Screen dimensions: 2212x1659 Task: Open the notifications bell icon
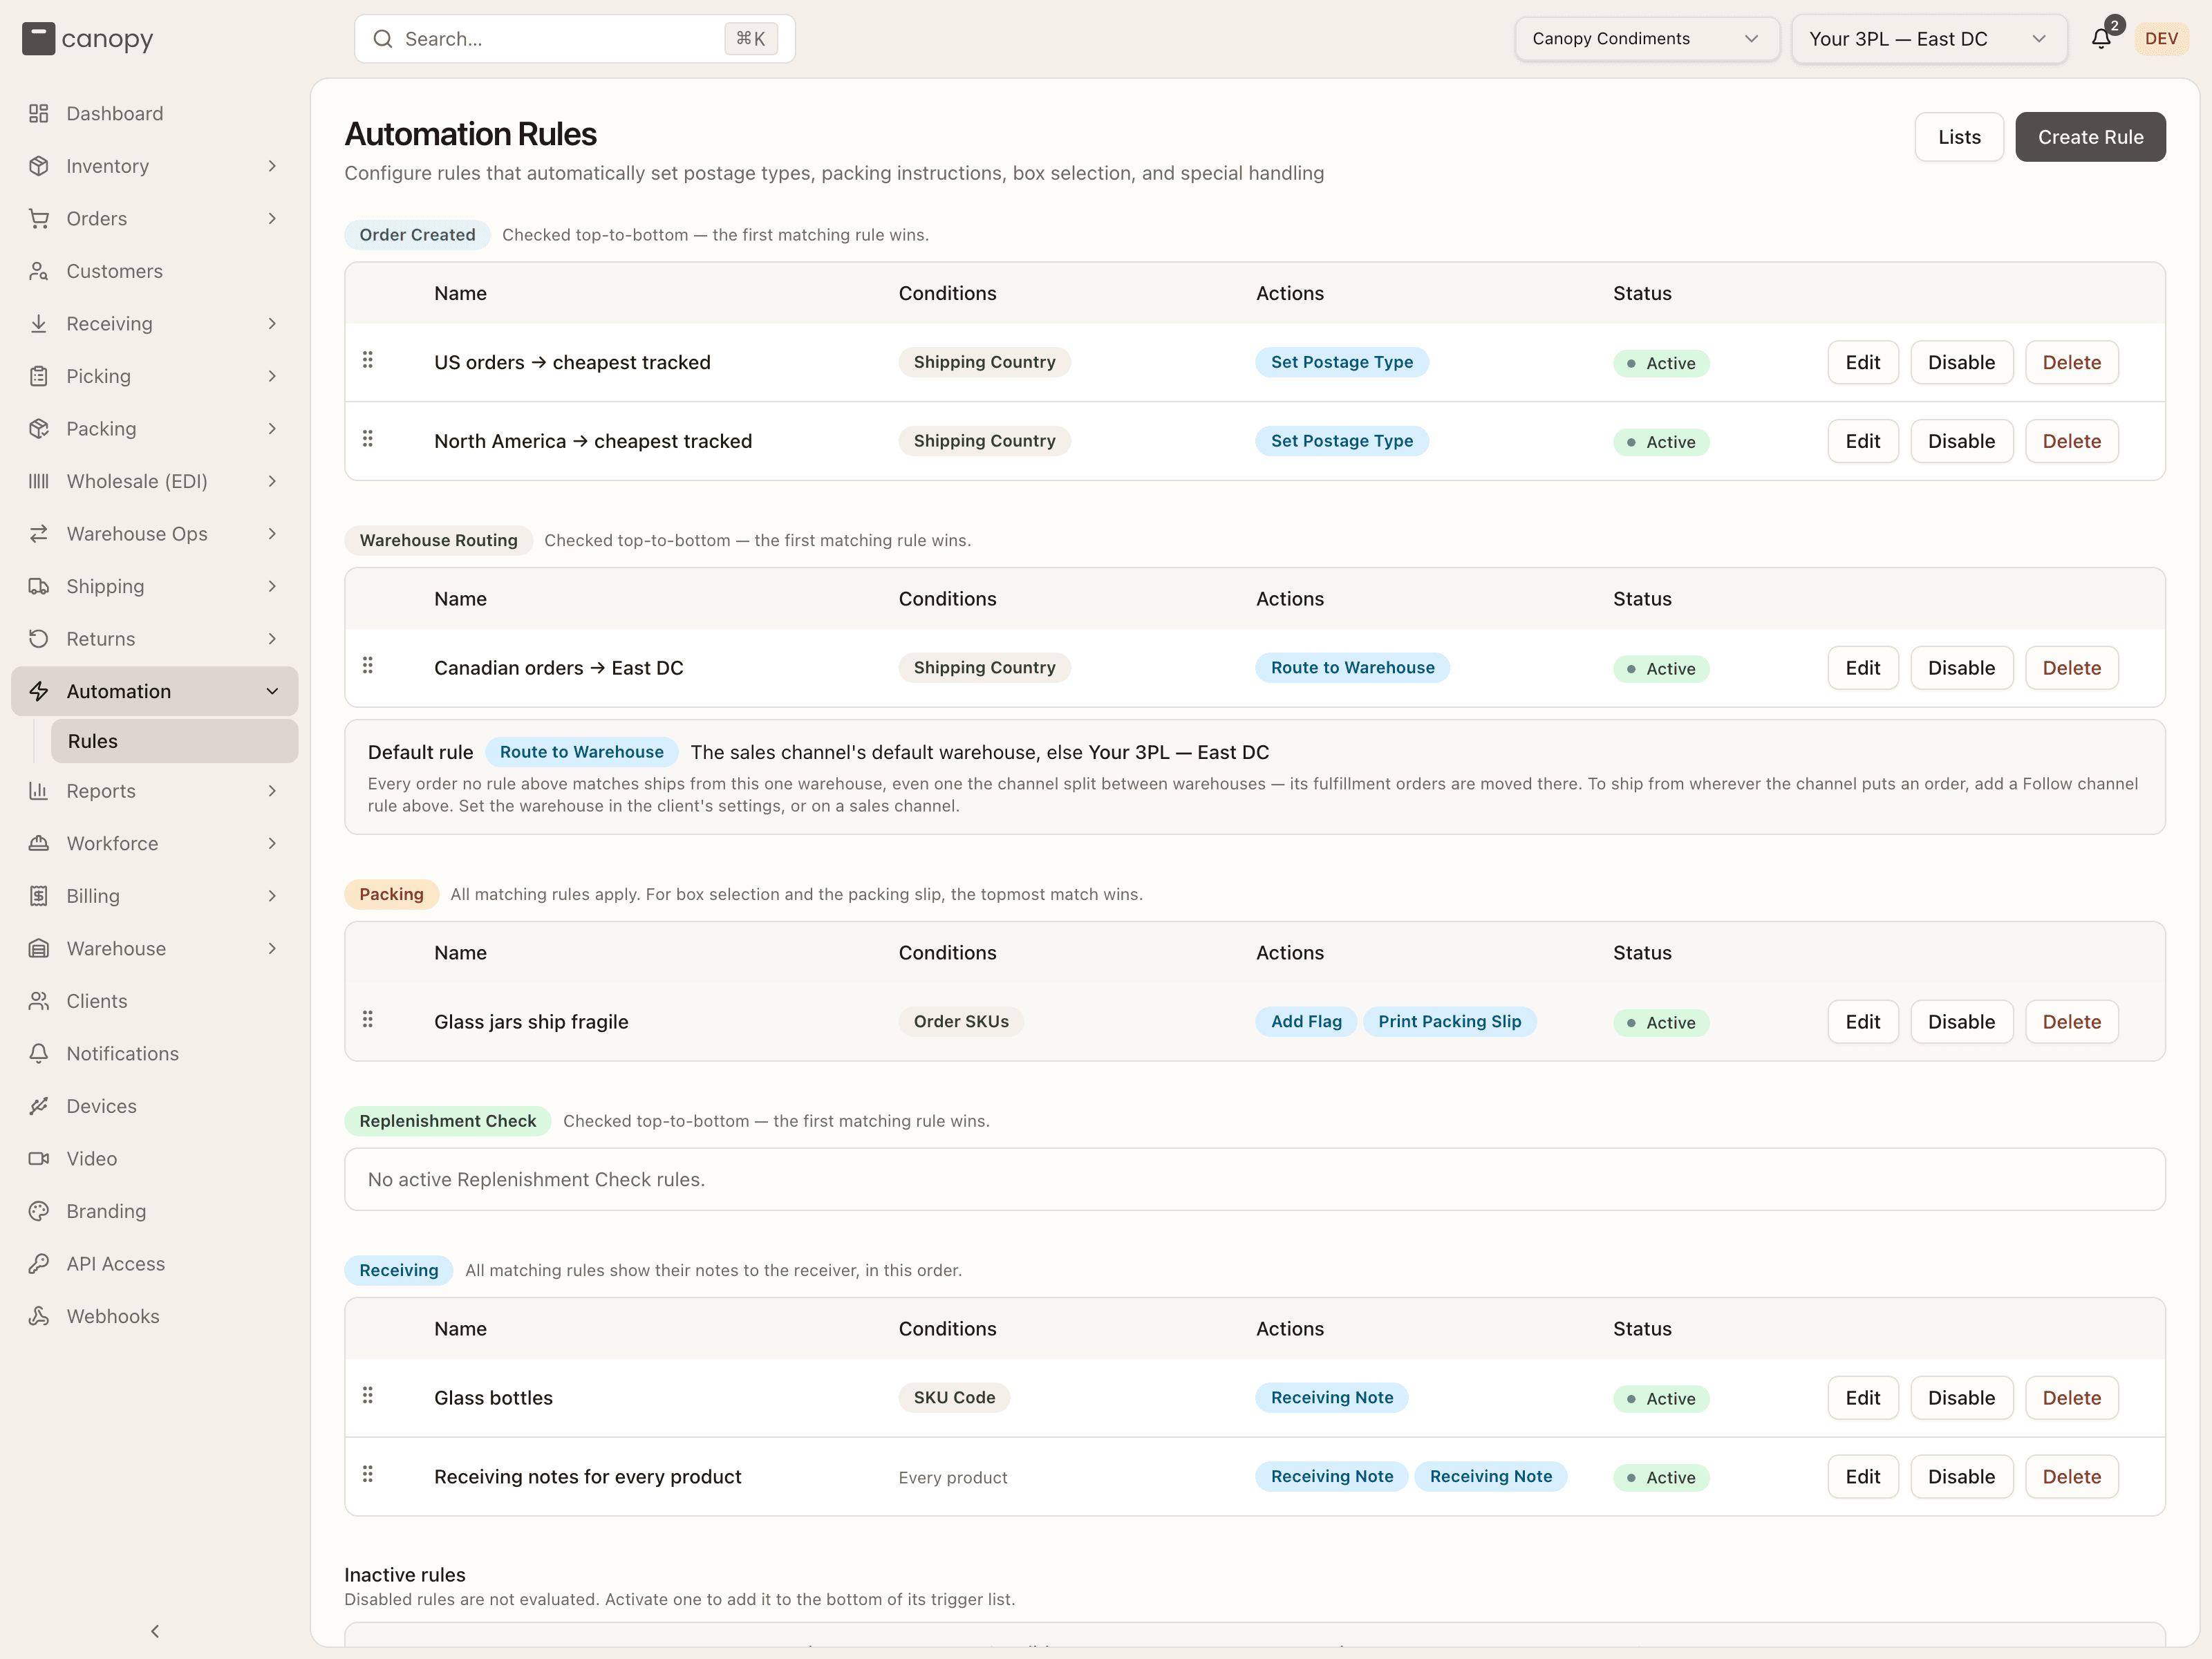point(2100,39)
